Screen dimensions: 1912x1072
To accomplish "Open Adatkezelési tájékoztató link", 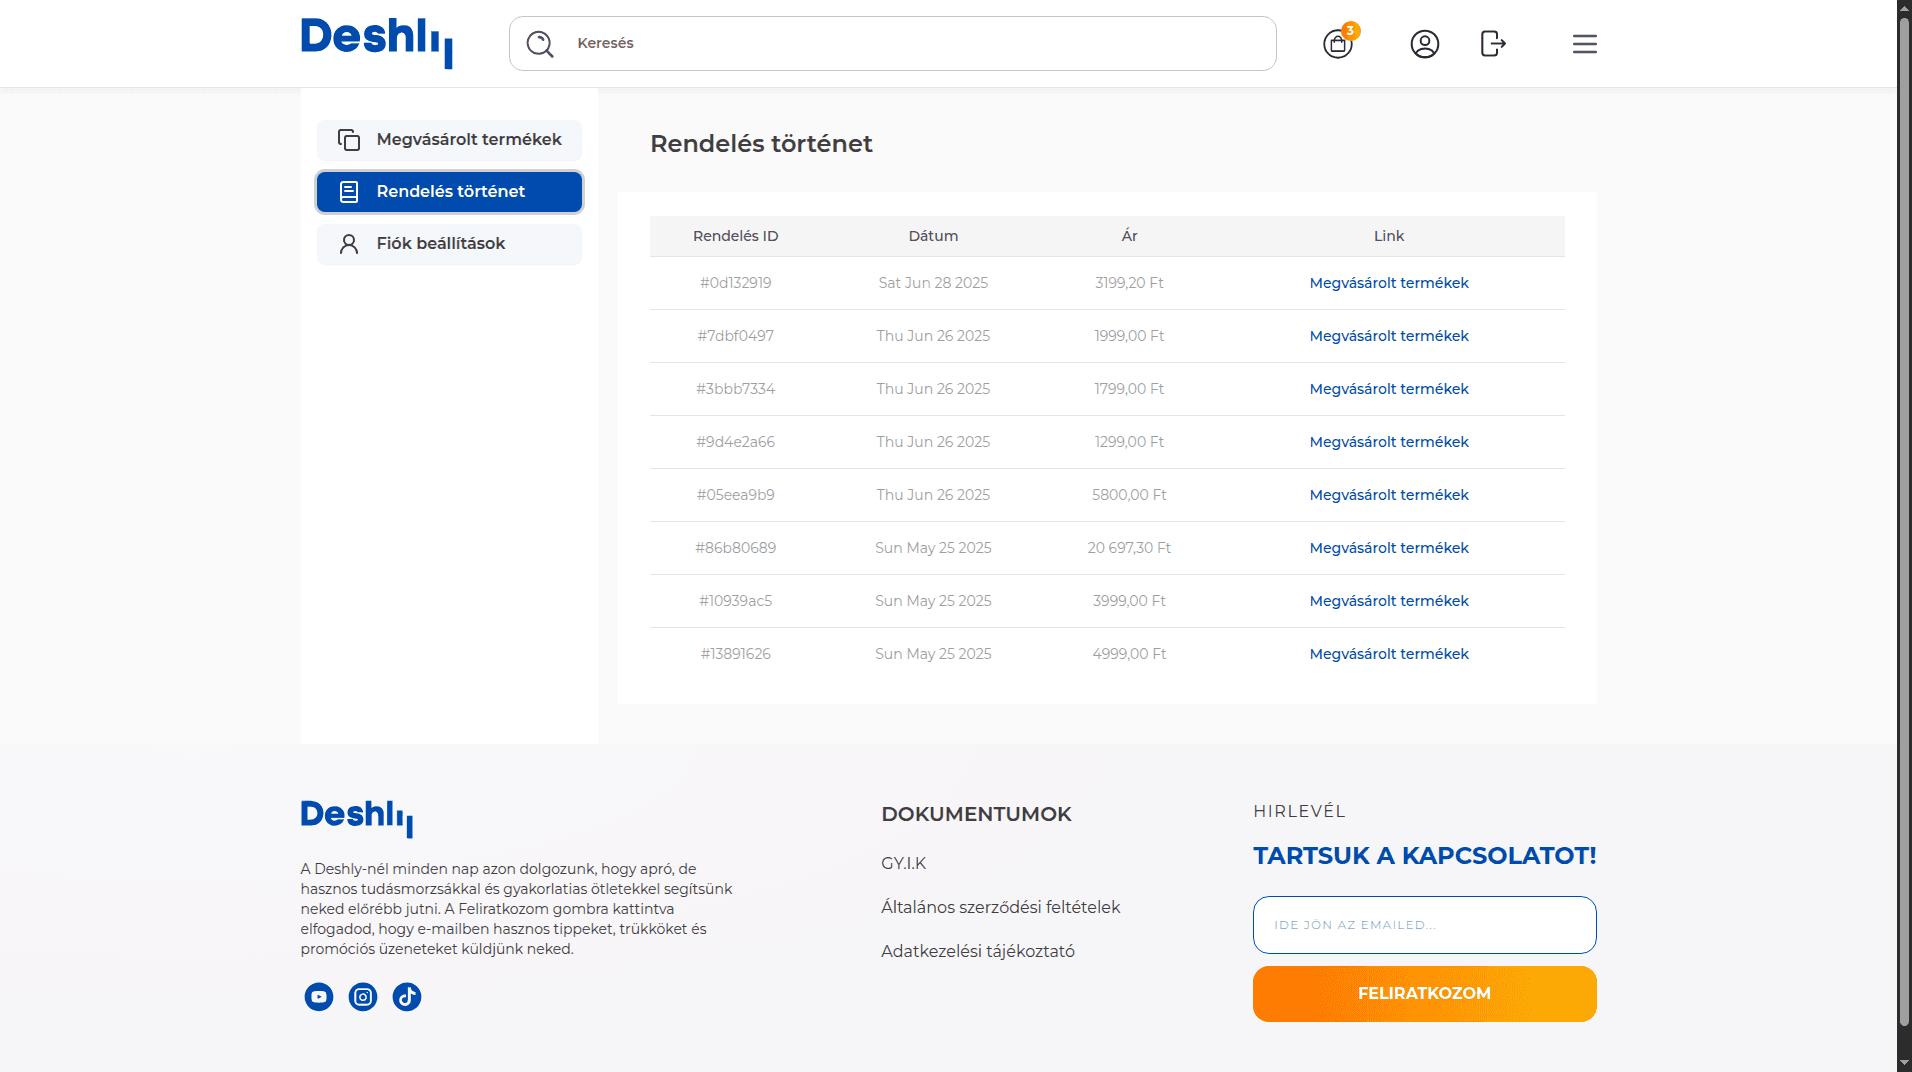I will [x=977, y=951].
